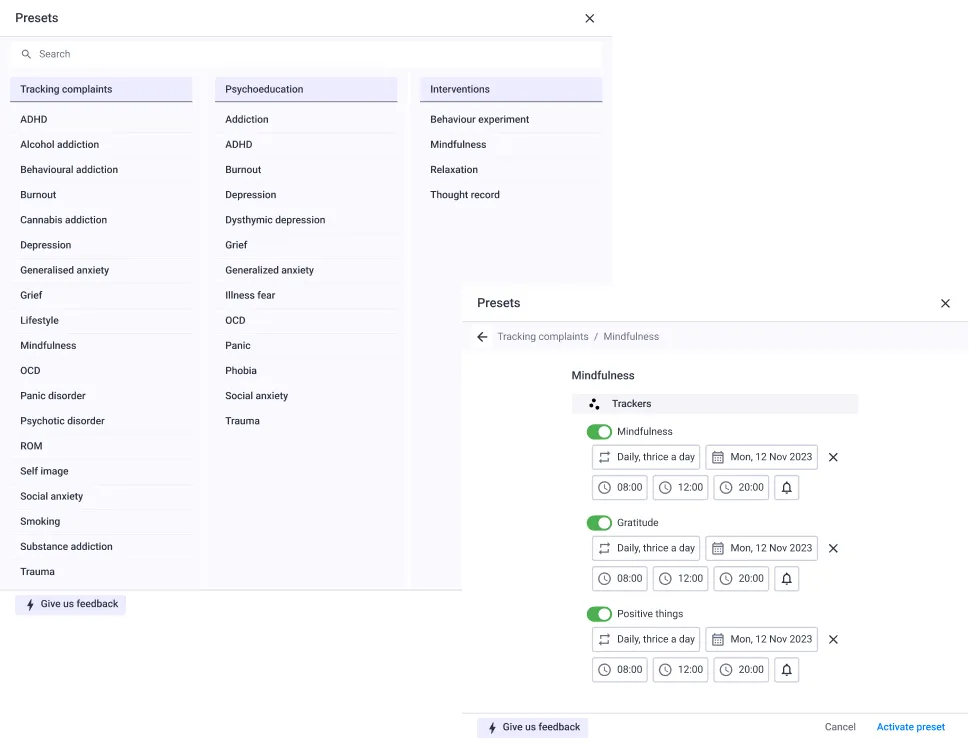Viewport: 969px width, 744px height.
Task: Choose Substance addiction under Tracking complaints
Action: click(x=101, y=547)
